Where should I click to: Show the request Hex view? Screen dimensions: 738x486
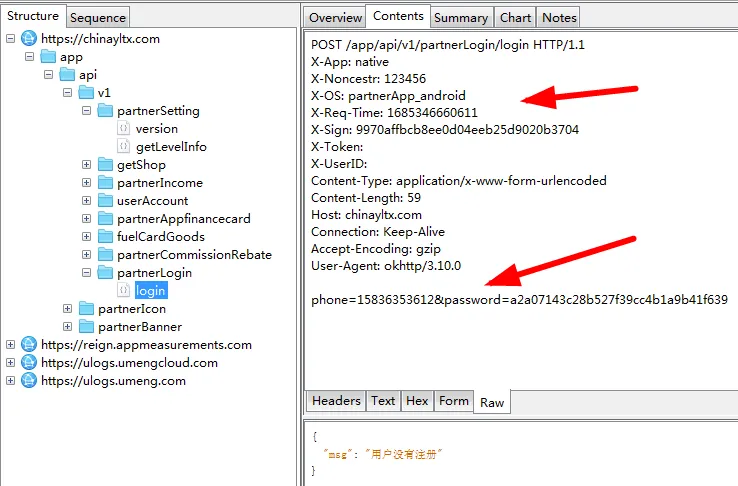417,401
